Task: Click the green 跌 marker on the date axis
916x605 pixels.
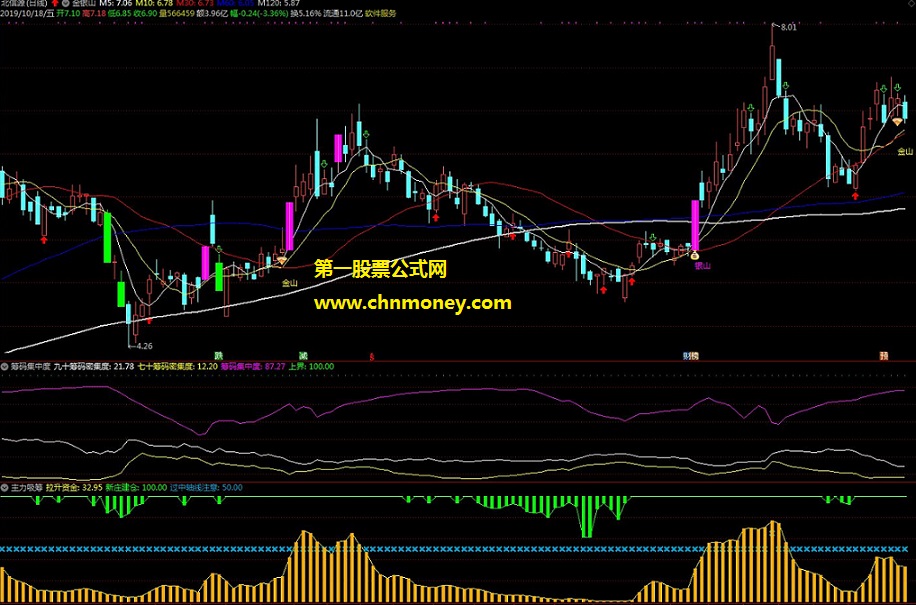Action: coord(218,356)
